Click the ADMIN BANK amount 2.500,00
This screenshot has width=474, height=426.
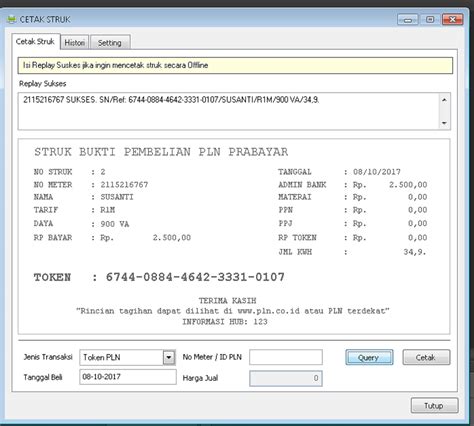tap(408, 185)
